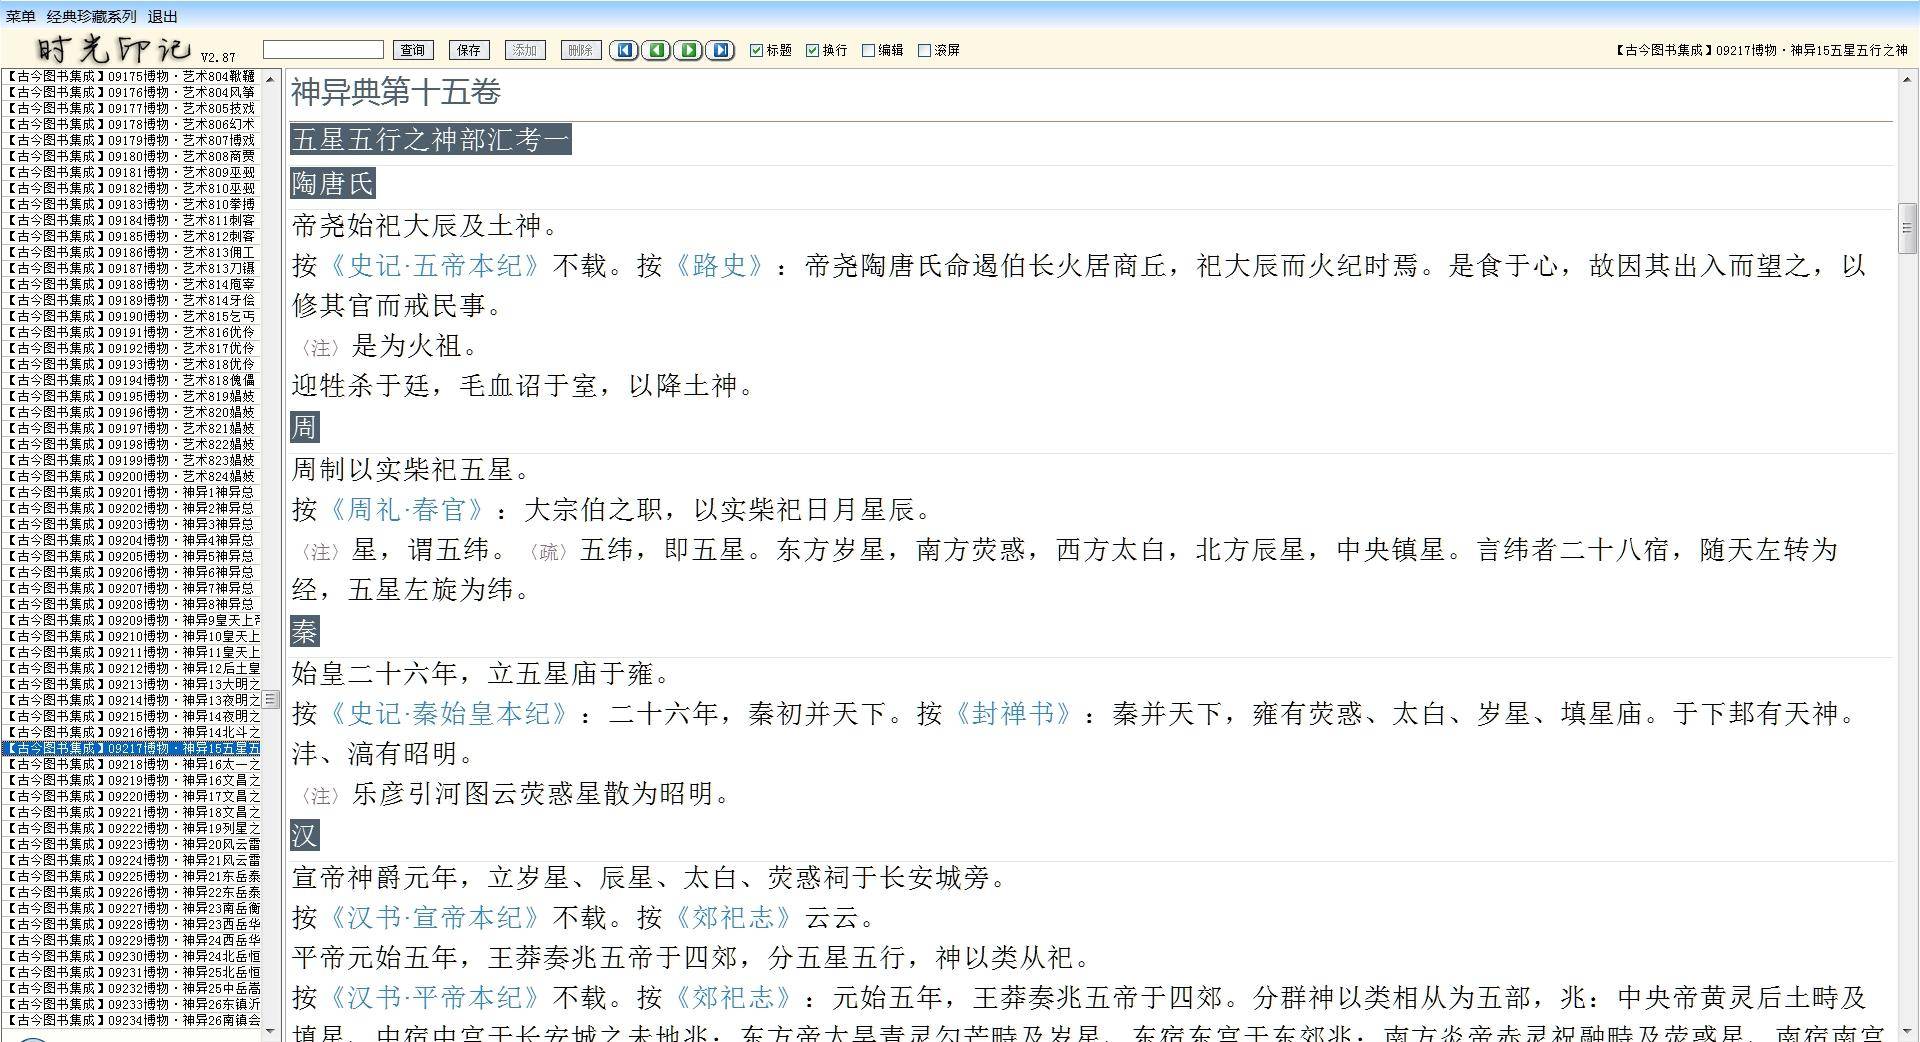Image resolution: width=1920 pixels, height=1042 pixels.
Task: Select list row 09180博物·艺术808商贾
Action: [x=131, y=156]
